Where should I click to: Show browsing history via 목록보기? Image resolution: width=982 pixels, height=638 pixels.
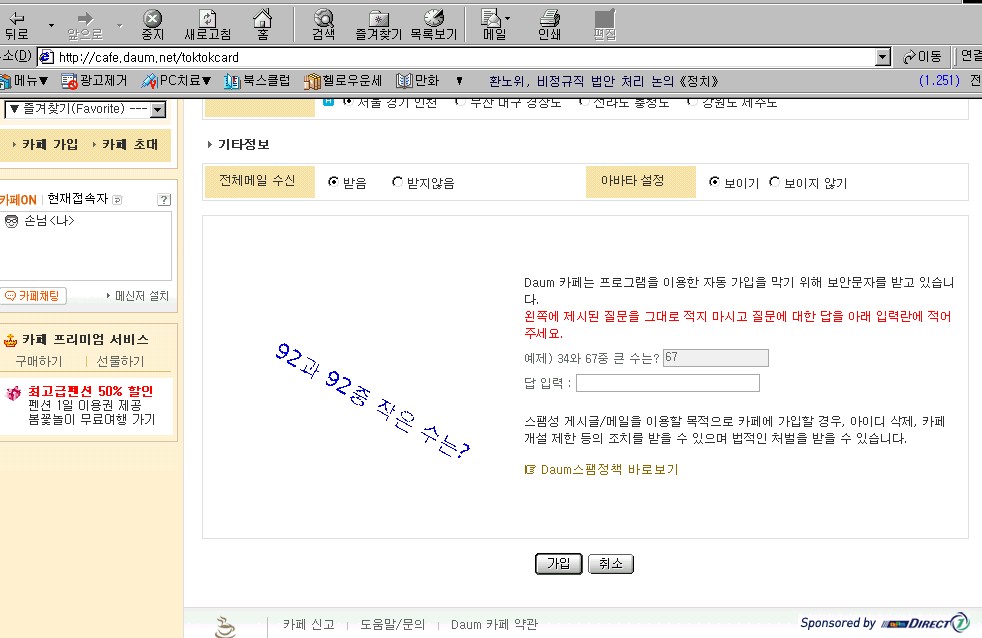pos(433,24)
